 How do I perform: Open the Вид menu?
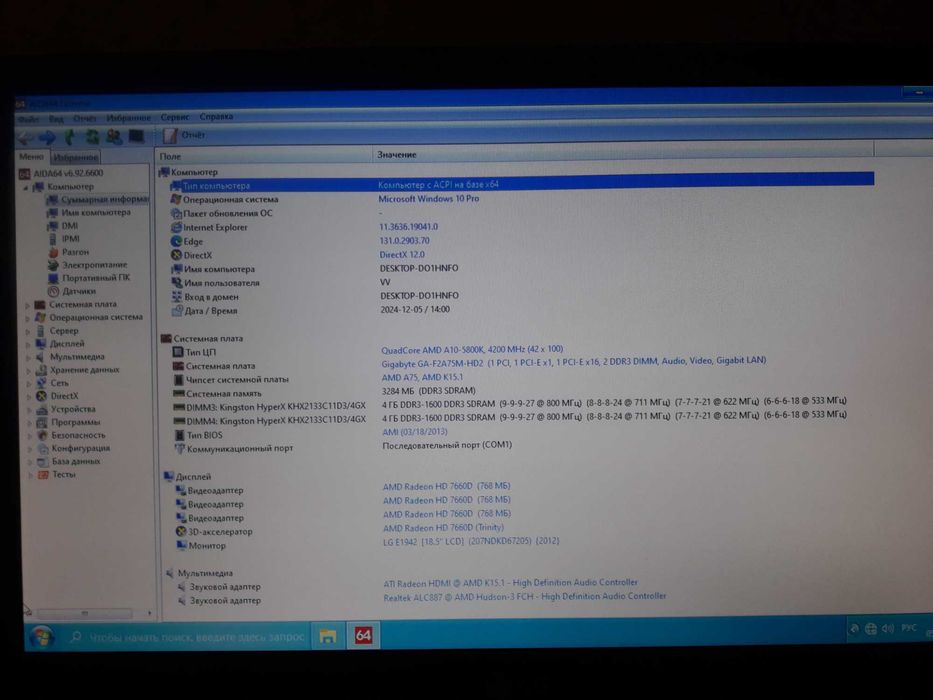click(x=56, y=118)
